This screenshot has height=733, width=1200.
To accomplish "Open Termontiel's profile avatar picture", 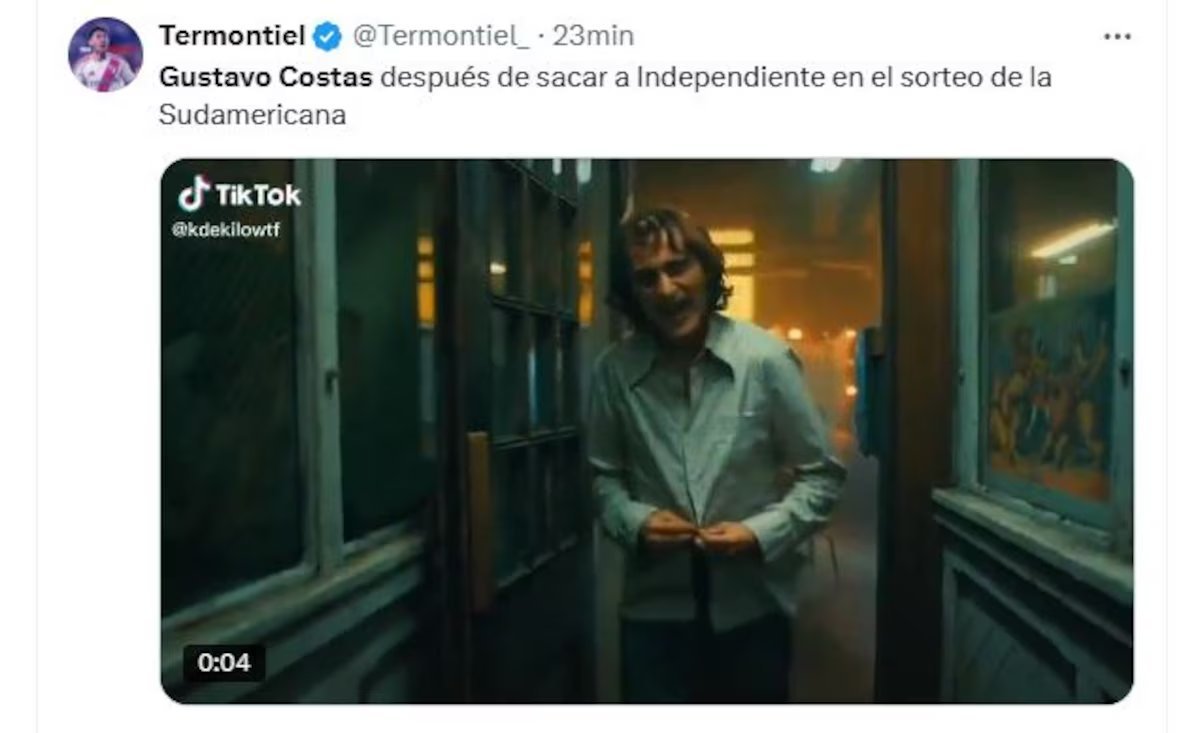I will [105, 54].
